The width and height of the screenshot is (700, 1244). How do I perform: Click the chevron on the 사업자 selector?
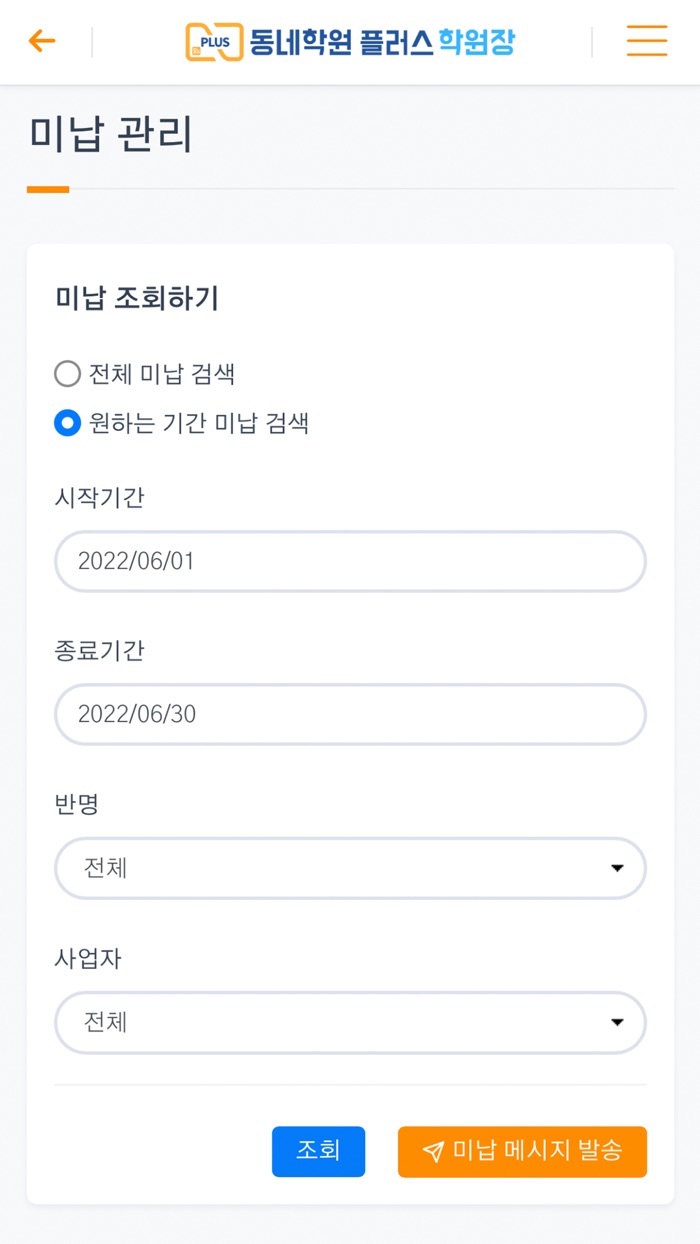(x=618, y=1022)
